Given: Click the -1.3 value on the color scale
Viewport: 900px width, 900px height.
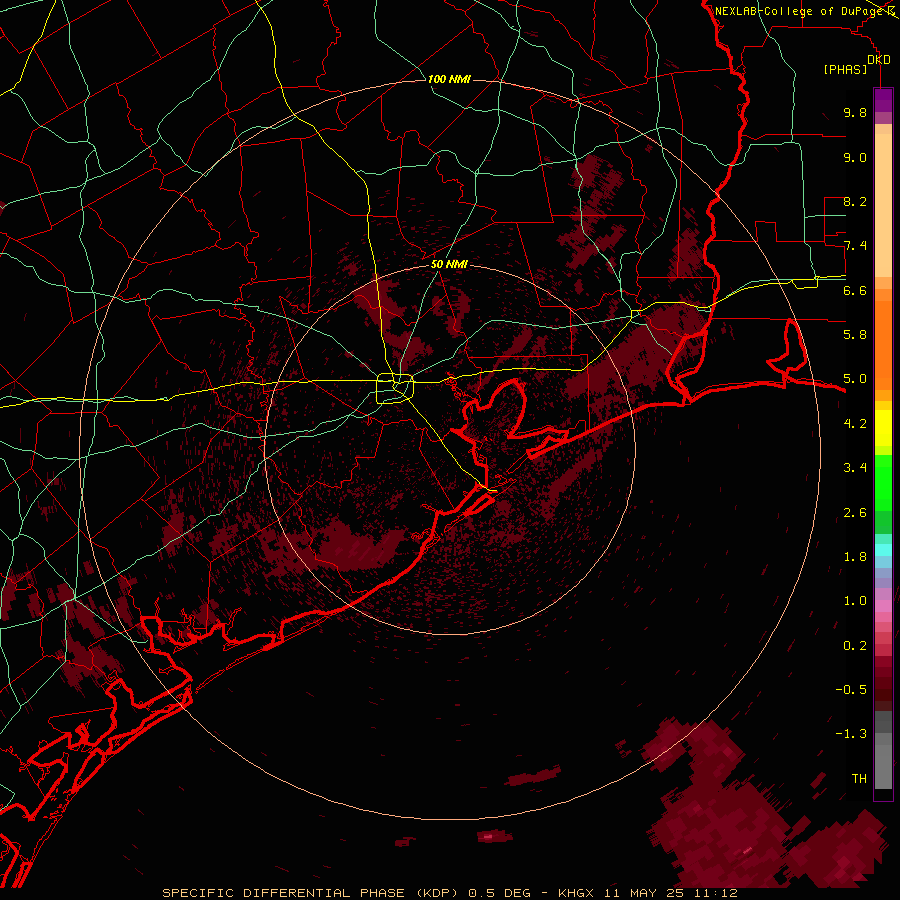Looking at the screenshot, I should [851, 734].
